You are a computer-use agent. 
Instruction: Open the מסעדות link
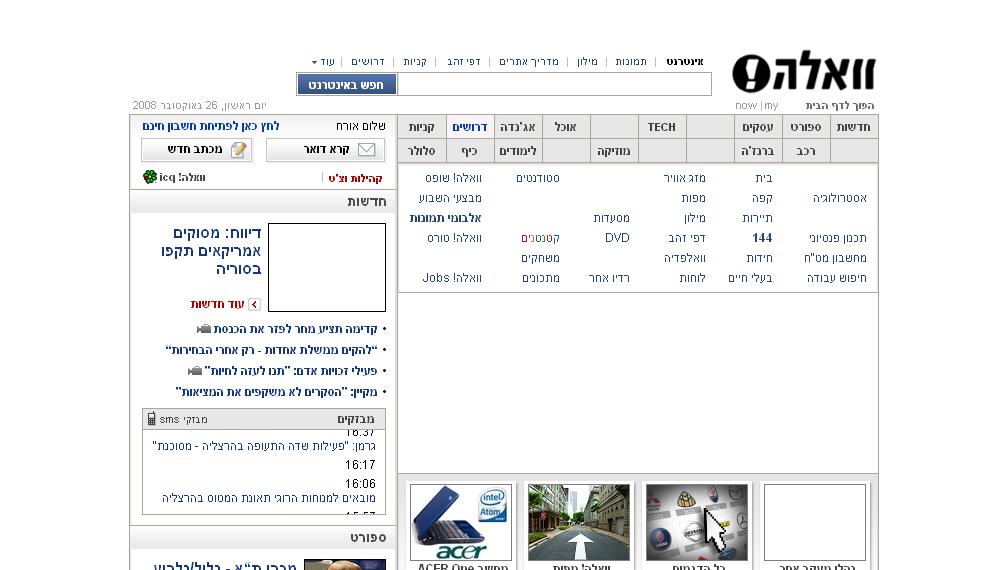(x=611, y=218)
